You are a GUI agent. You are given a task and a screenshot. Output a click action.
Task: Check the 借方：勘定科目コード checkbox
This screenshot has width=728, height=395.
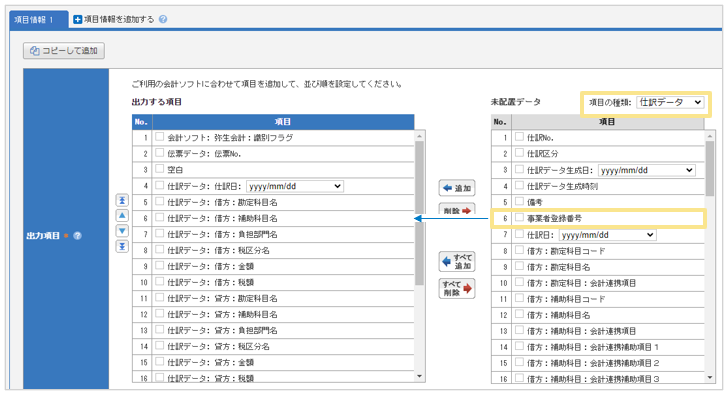[519, 250]
